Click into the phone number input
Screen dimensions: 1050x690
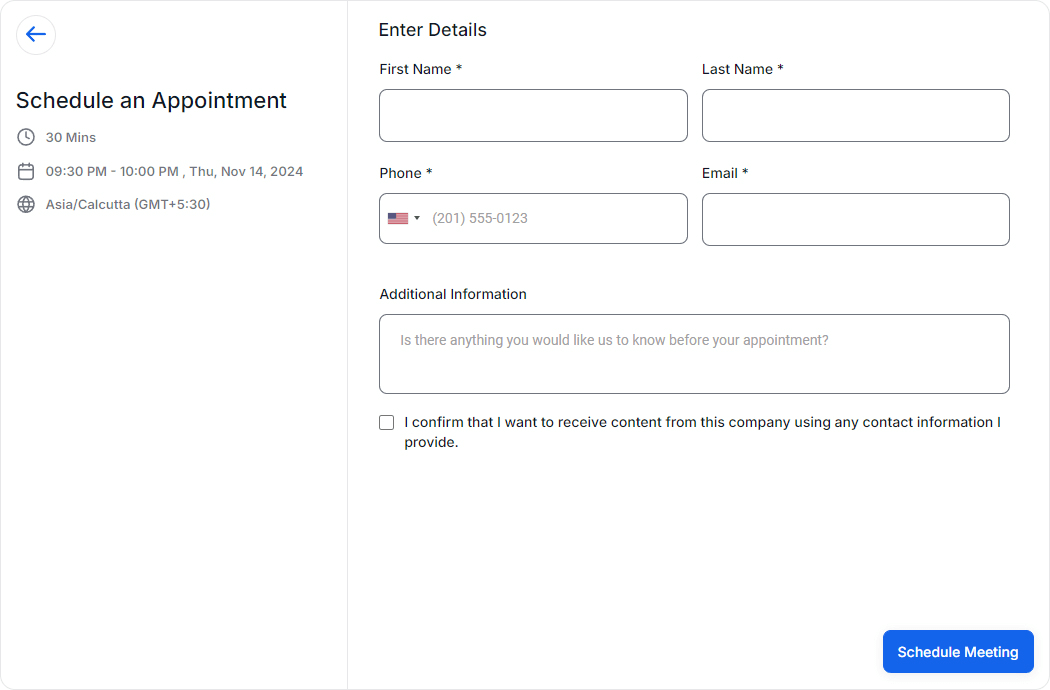[553, 218]
